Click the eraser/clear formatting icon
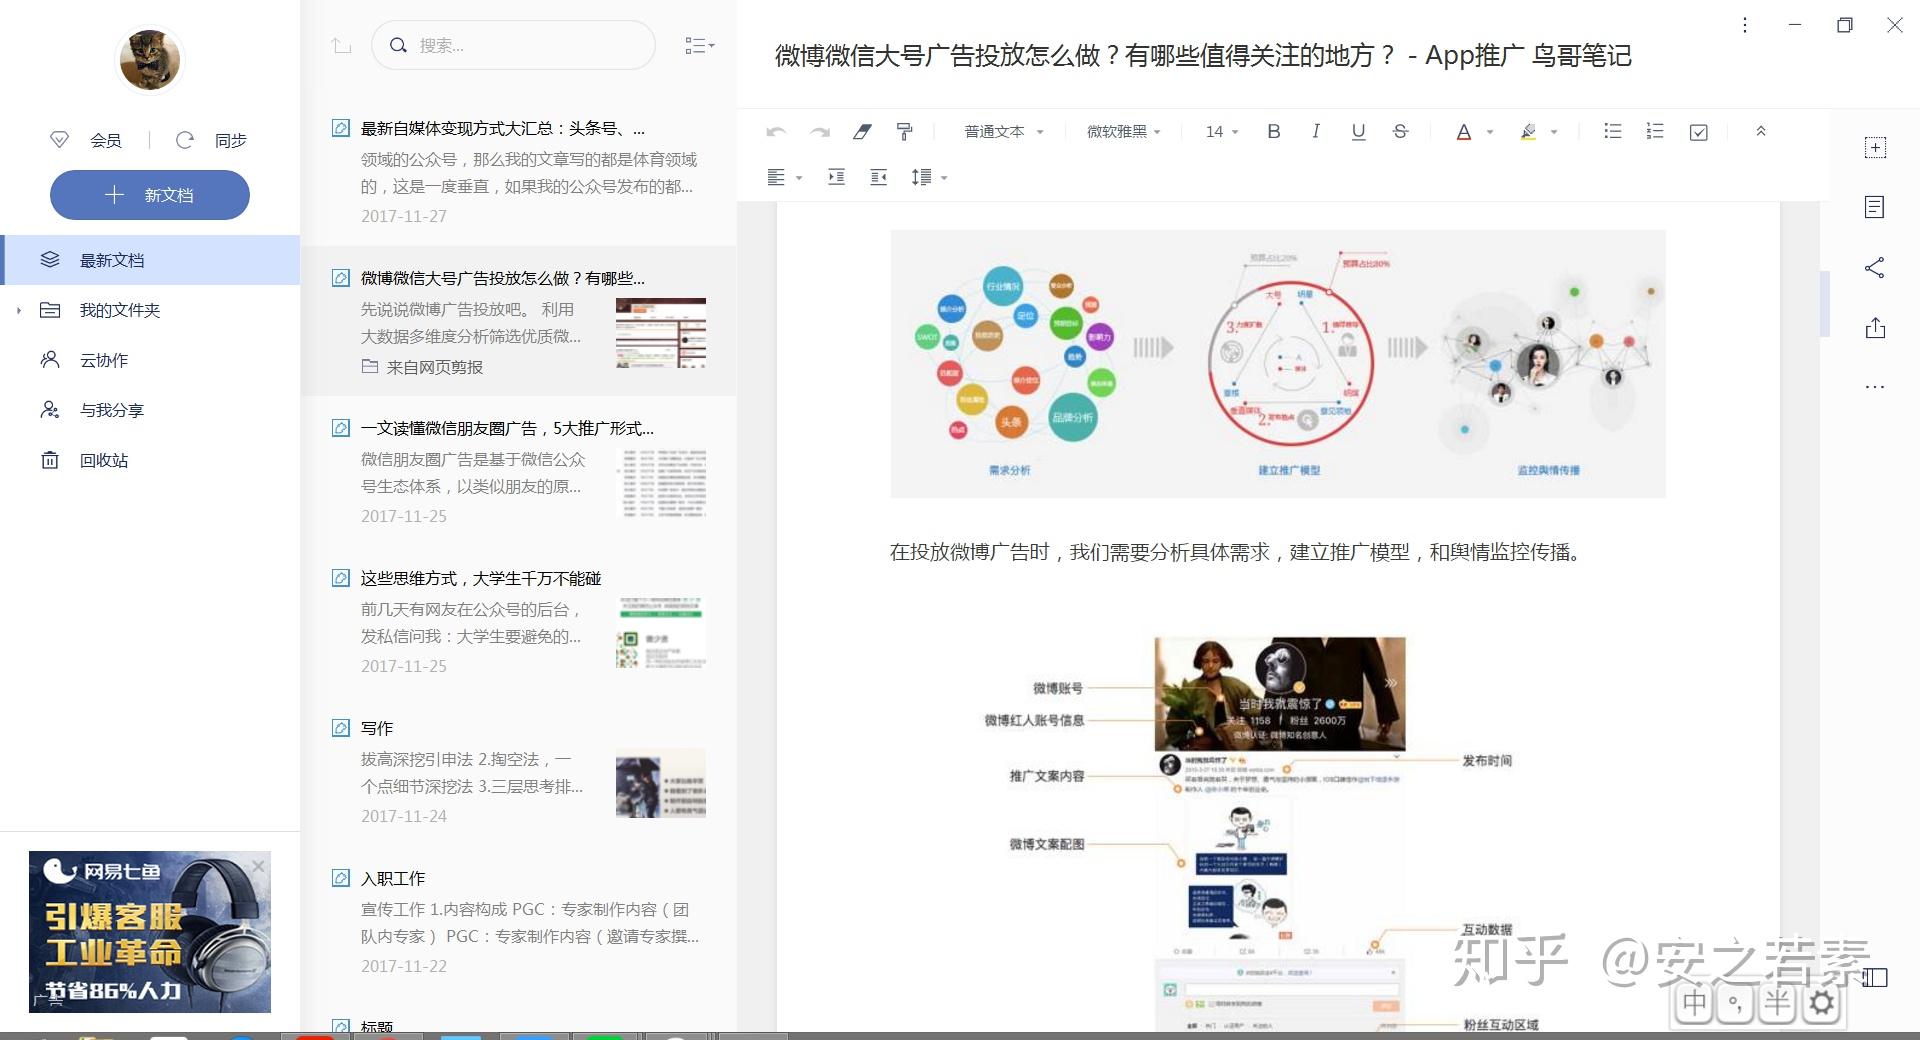Screen dimensions: 1920x1040 [861, 131]
